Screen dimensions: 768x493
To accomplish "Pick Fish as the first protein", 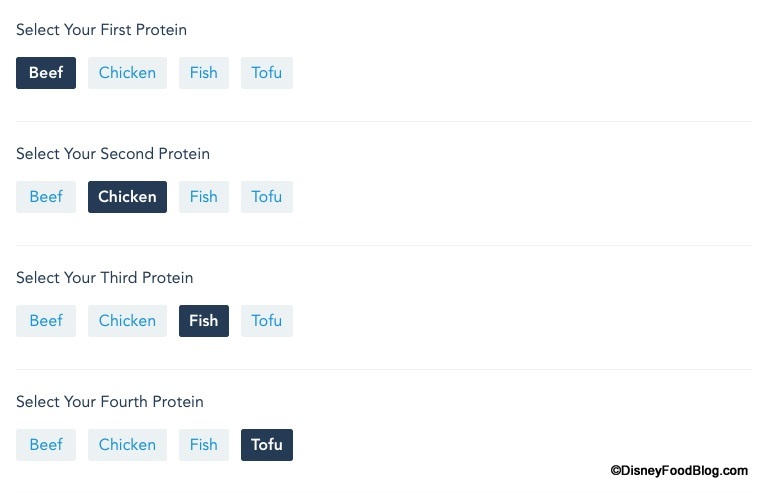I will click(x=203, y=73).
